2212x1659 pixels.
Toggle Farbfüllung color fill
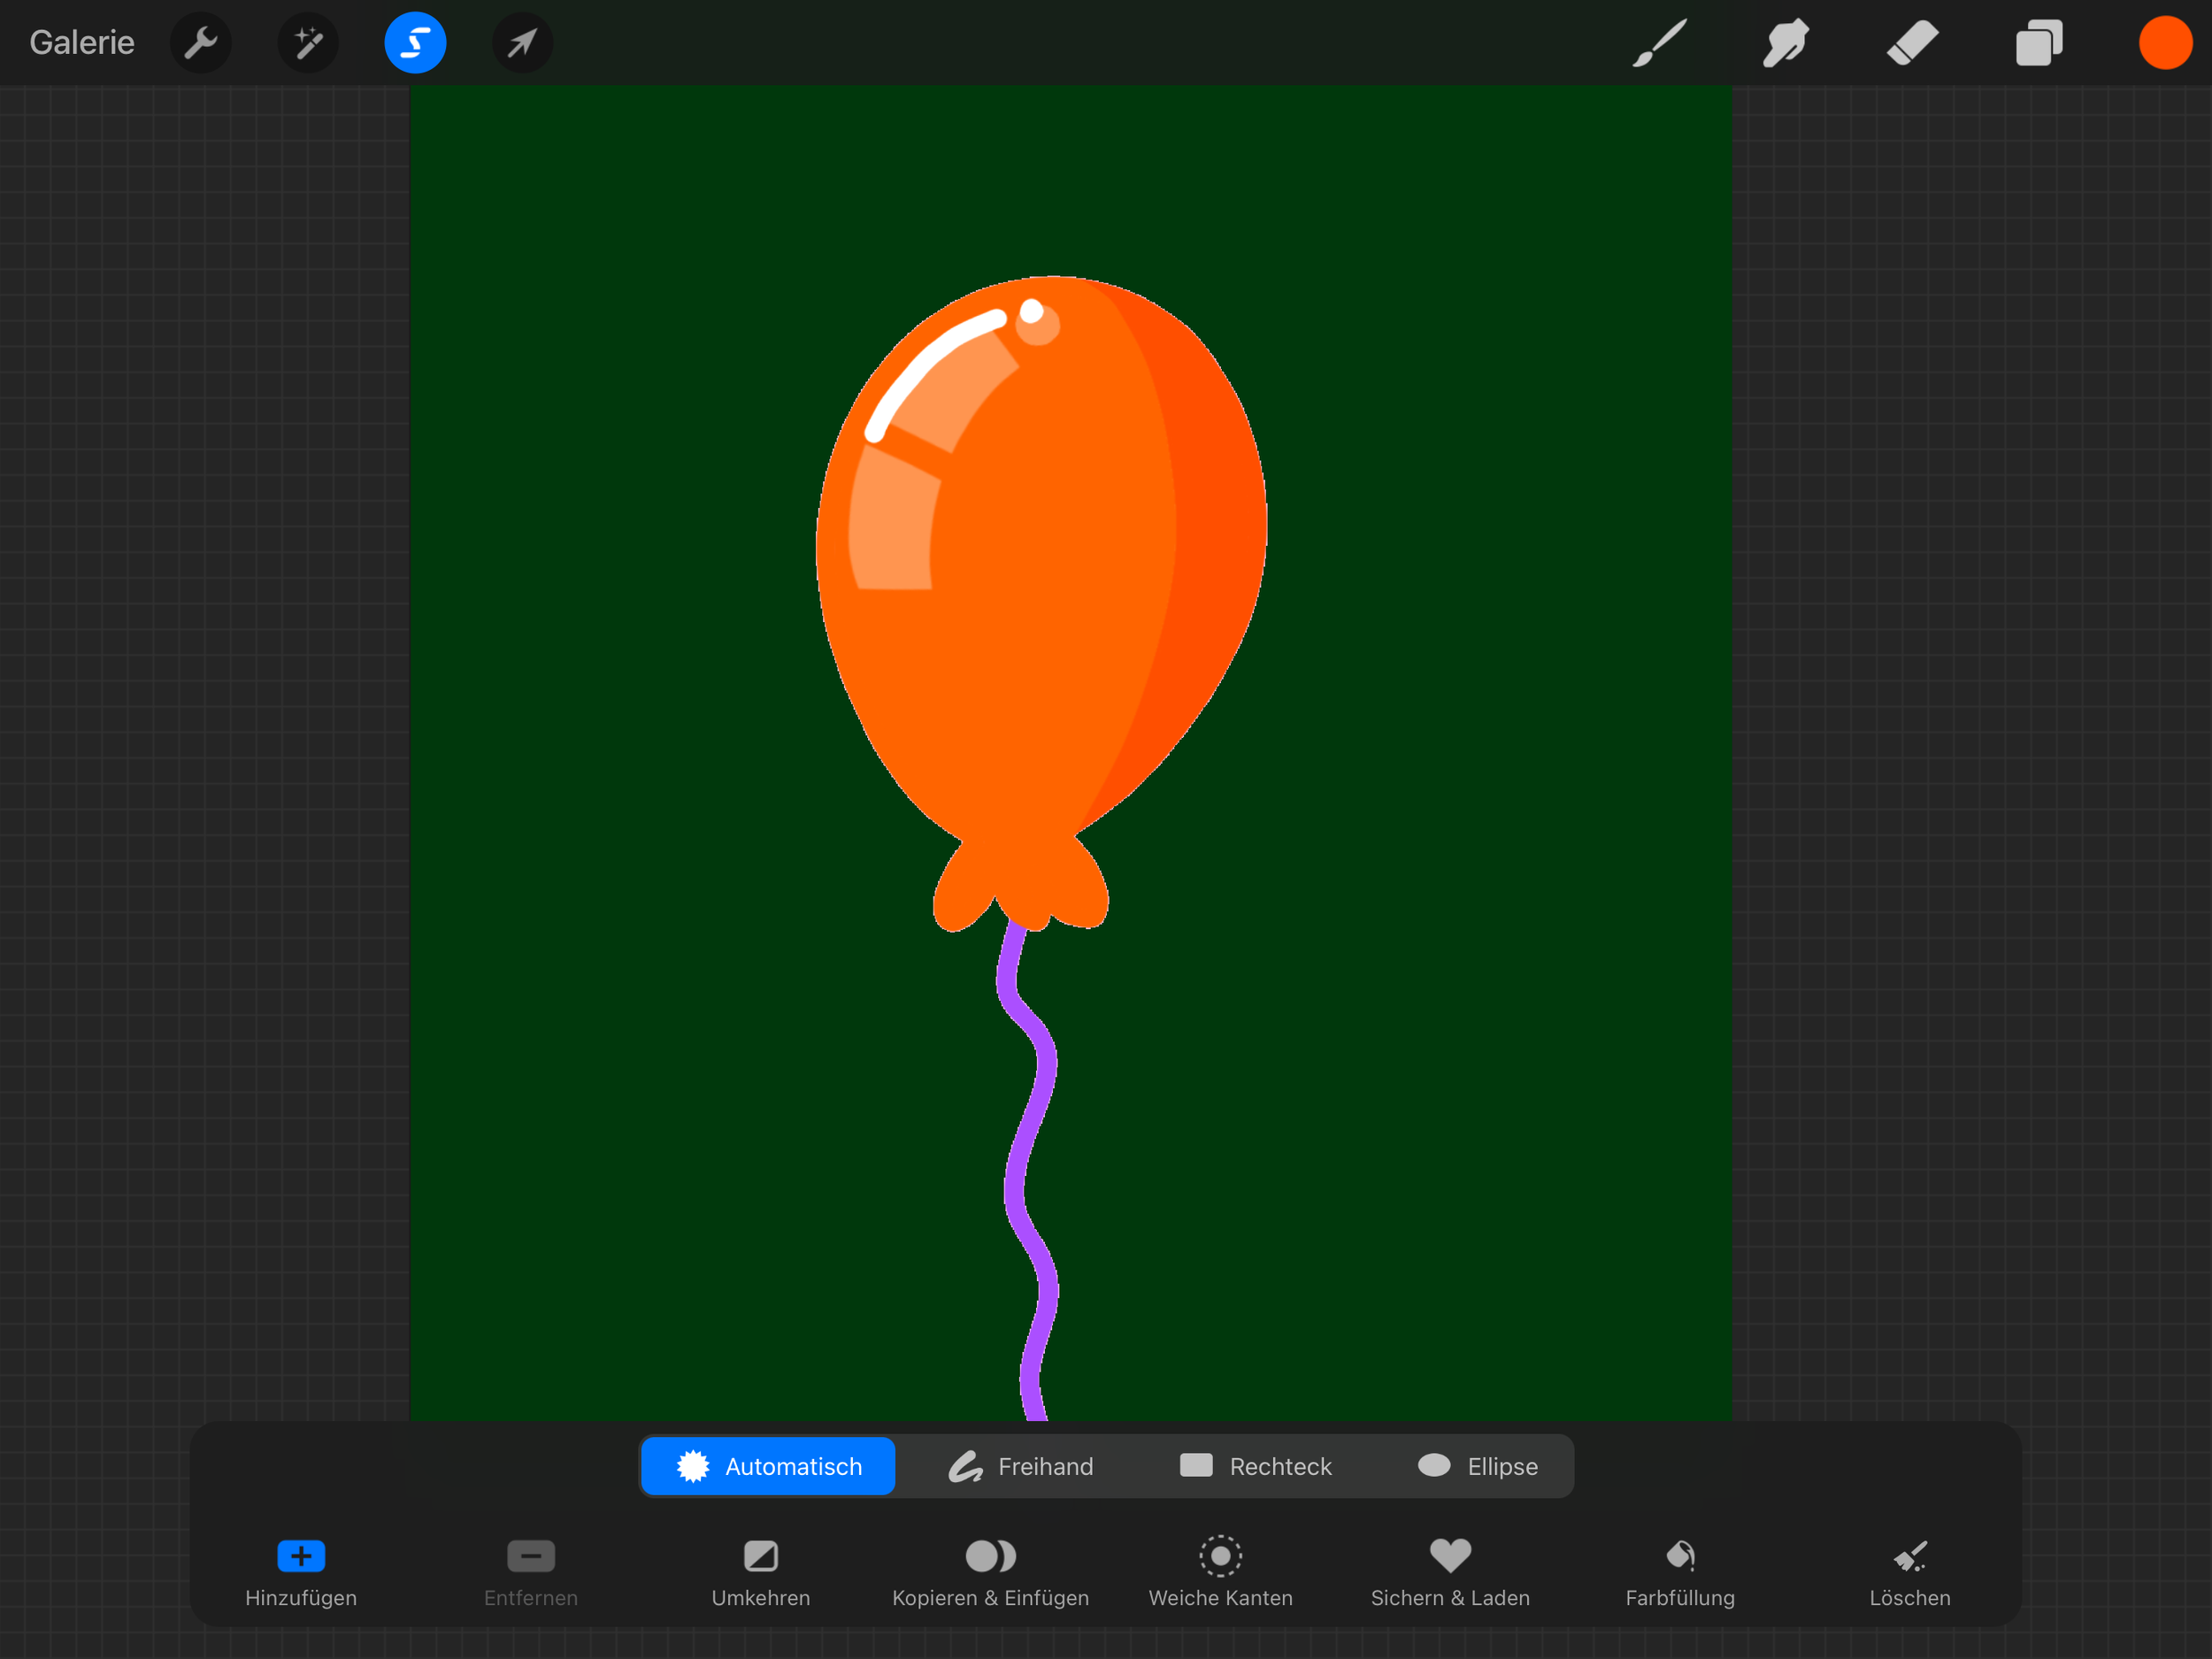tap(1681, 1572)
